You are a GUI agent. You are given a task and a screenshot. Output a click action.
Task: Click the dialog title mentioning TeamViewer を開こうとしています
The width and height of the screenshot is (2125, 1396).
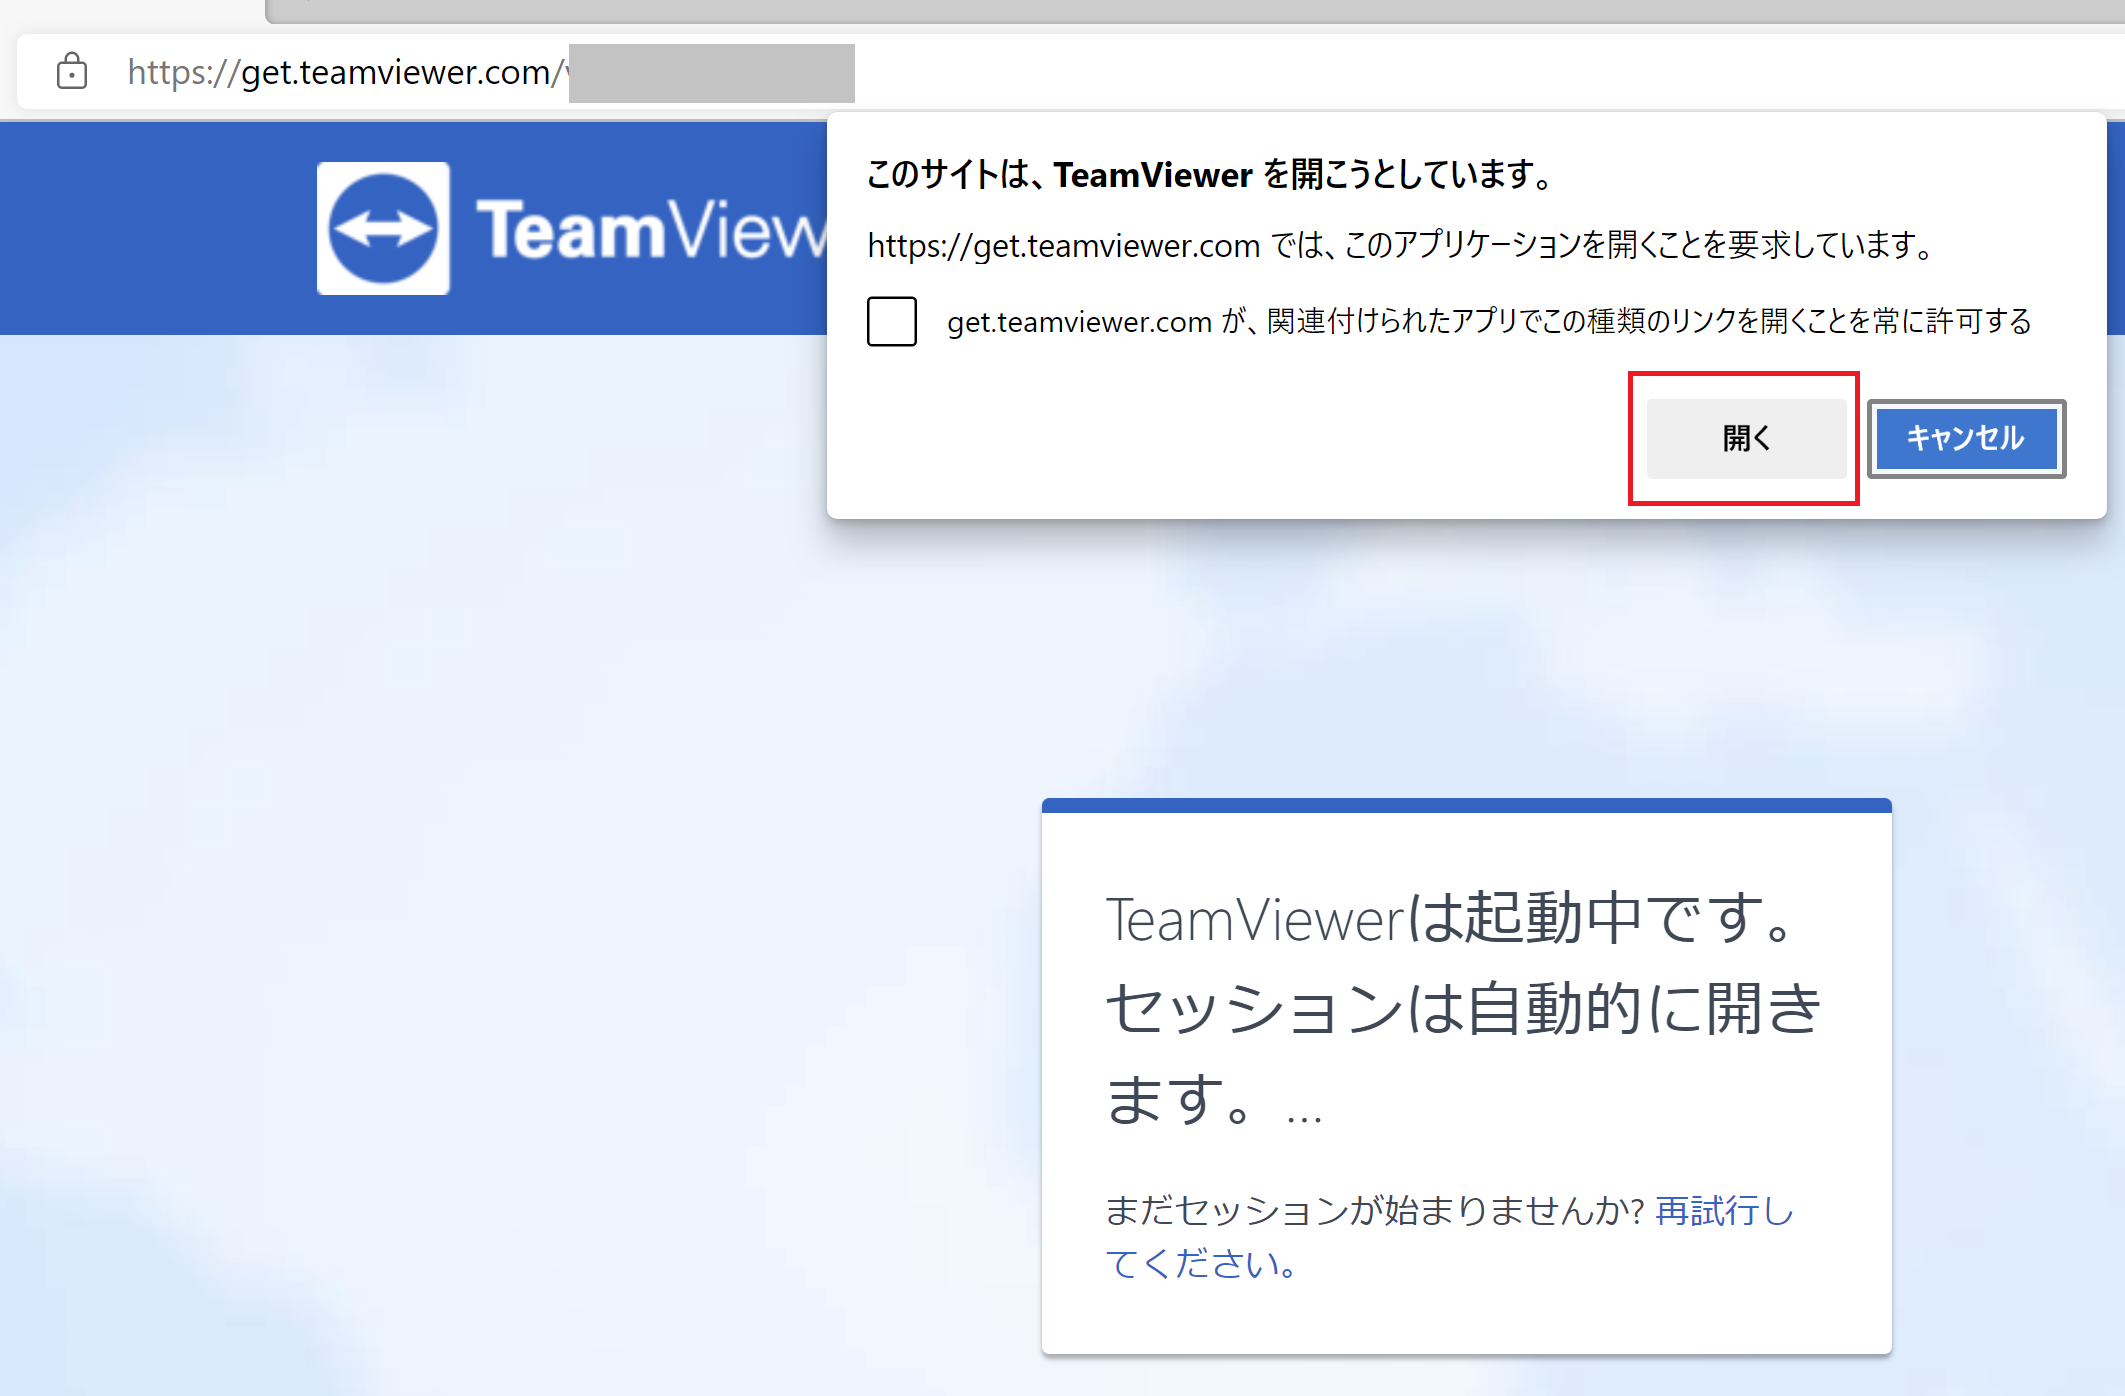tap(1210, 175)
